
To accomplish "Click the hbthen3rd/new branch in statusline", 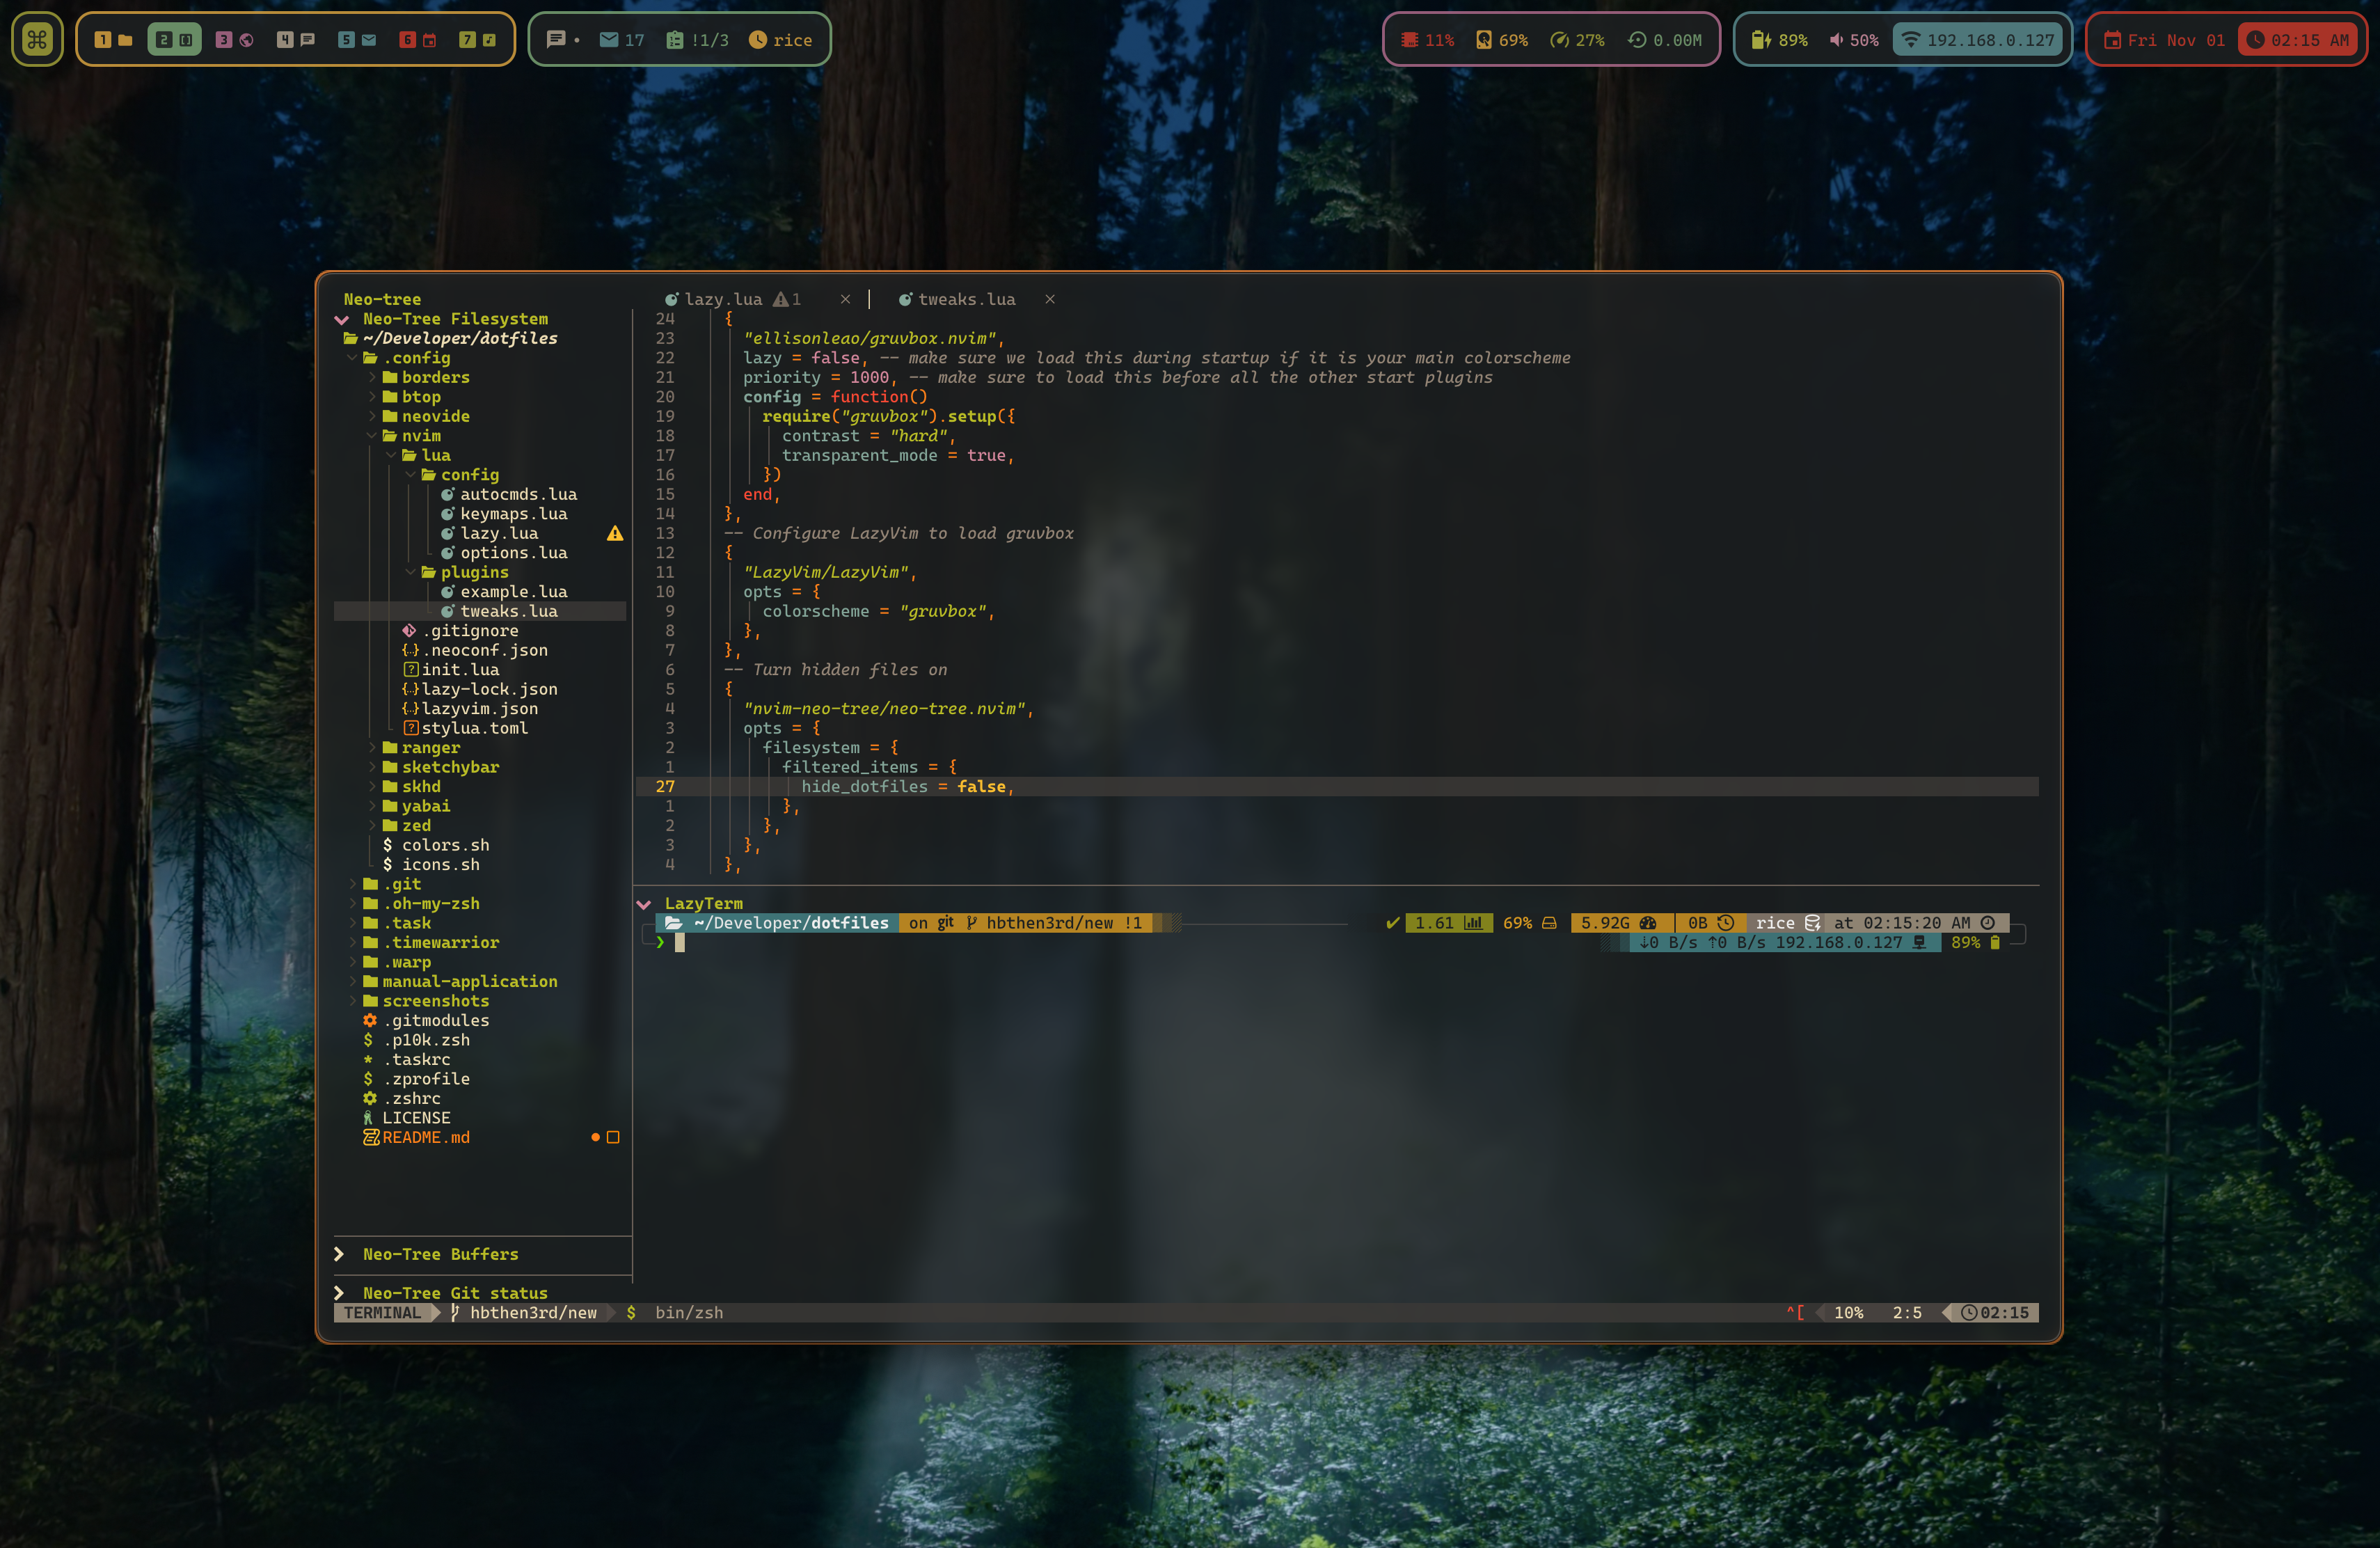I will coord(524,1313).
